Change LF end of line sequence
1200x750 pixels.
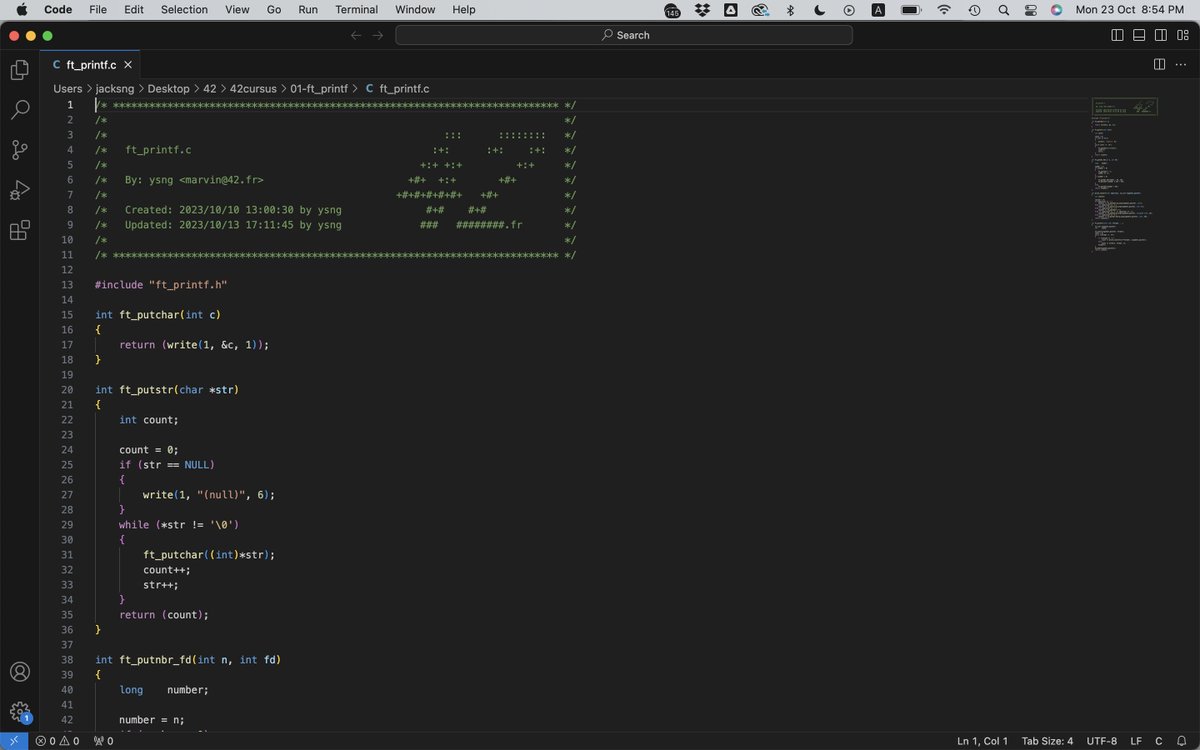click(1136, 741)
